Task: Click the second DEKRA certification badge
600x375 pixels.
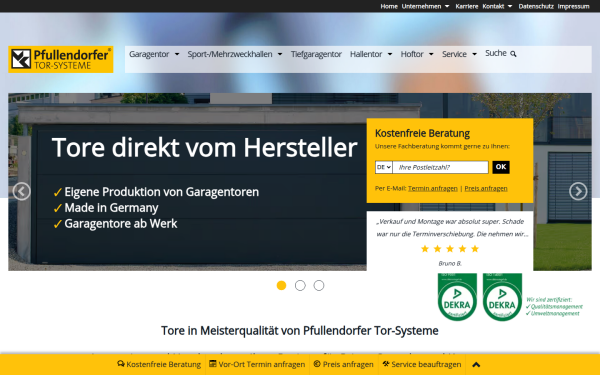Action: [x=502, y=297]
